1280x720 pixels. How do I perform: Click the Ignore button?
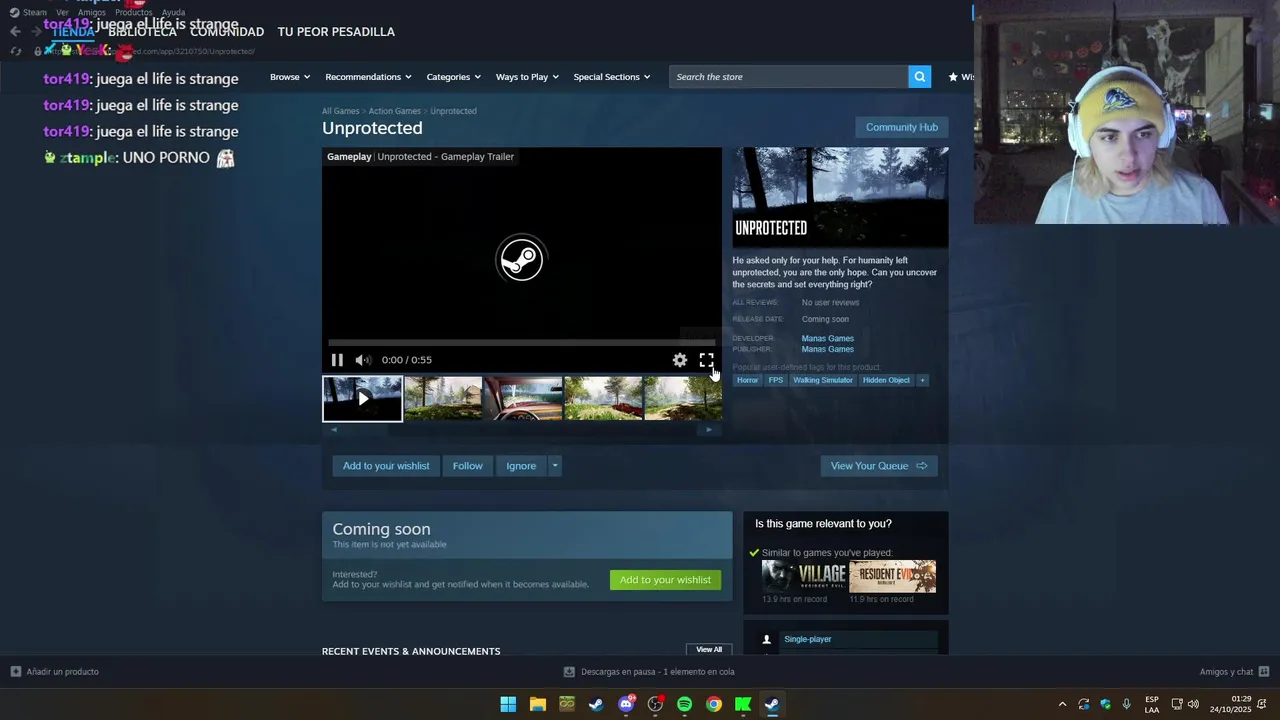tap(521, 466)
